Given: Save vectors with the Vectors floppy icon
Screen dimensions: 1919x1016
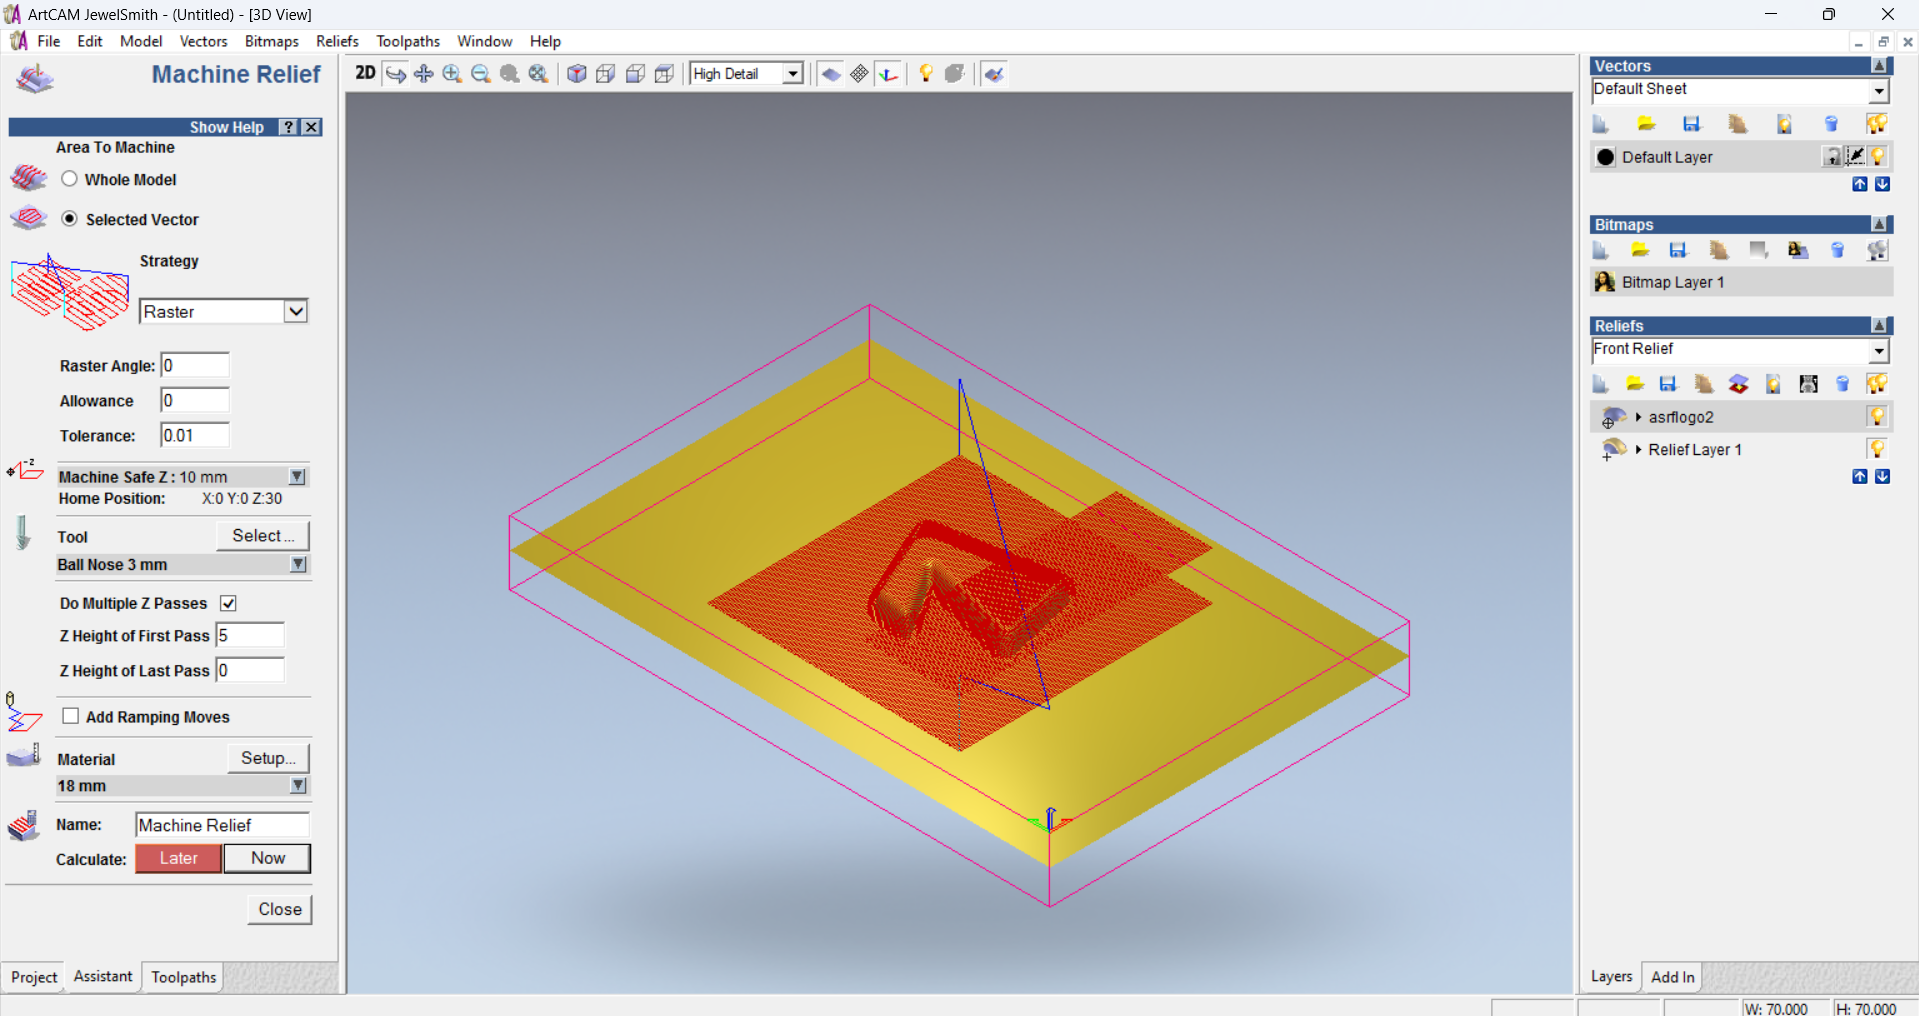Looking at the screenshot, I should [1692, 124].
